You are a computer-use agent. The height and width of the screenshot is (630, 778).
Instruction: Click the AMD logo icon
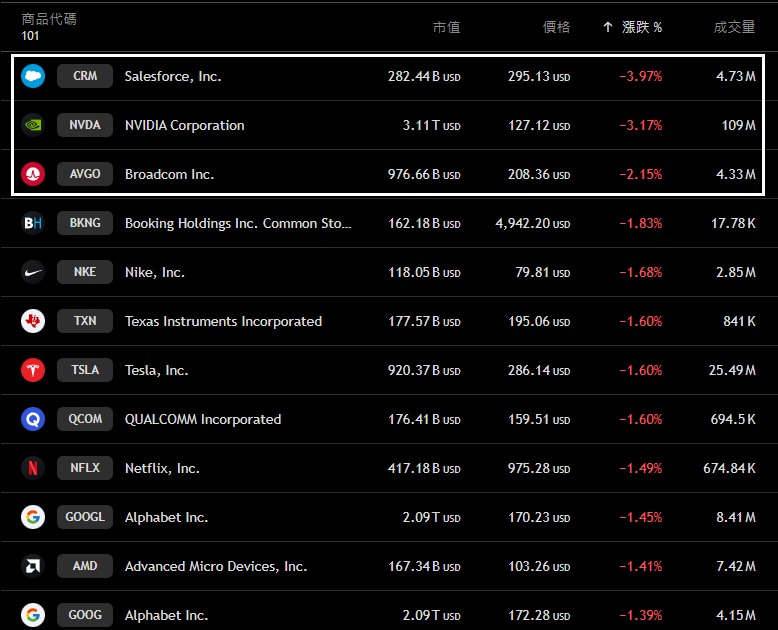(33, 566)
